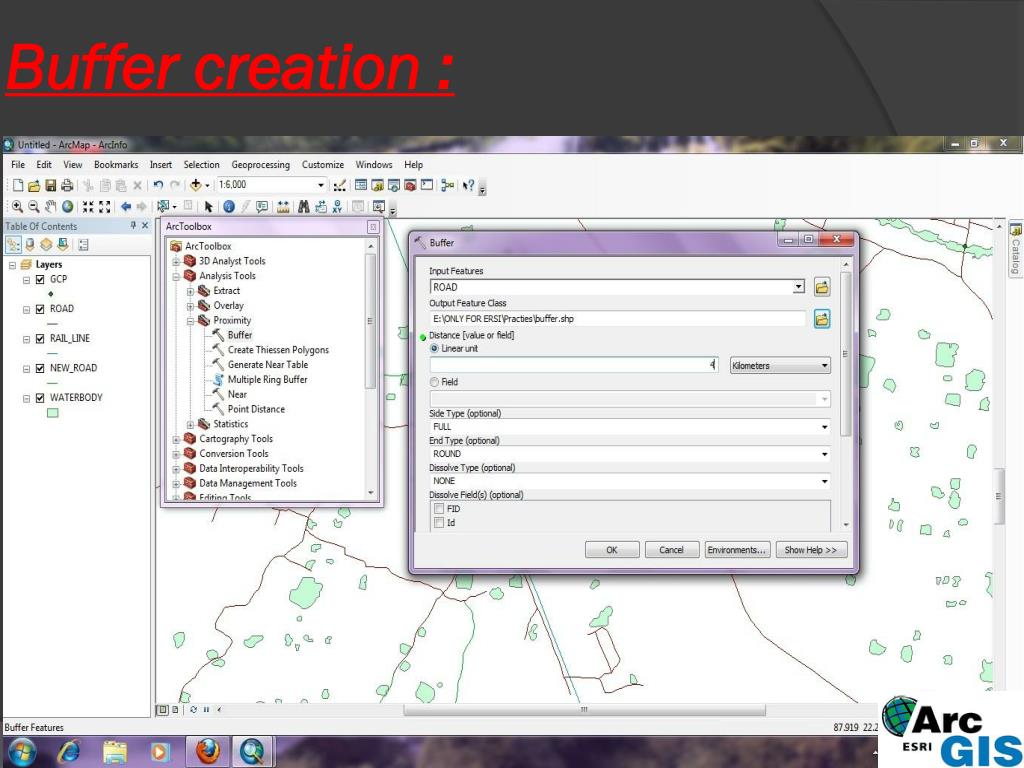Select the Identify tool

click(x=229, y=207)
